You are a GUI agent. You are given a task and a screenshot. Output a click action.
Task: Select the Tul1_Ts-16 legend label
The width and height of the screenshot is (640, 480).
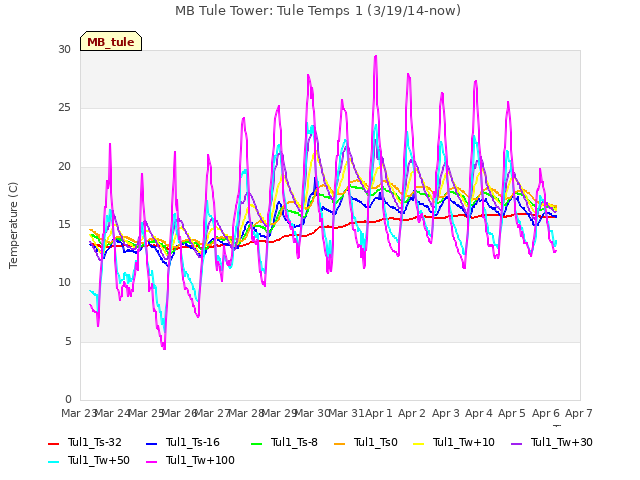click(x=193, y=442)
